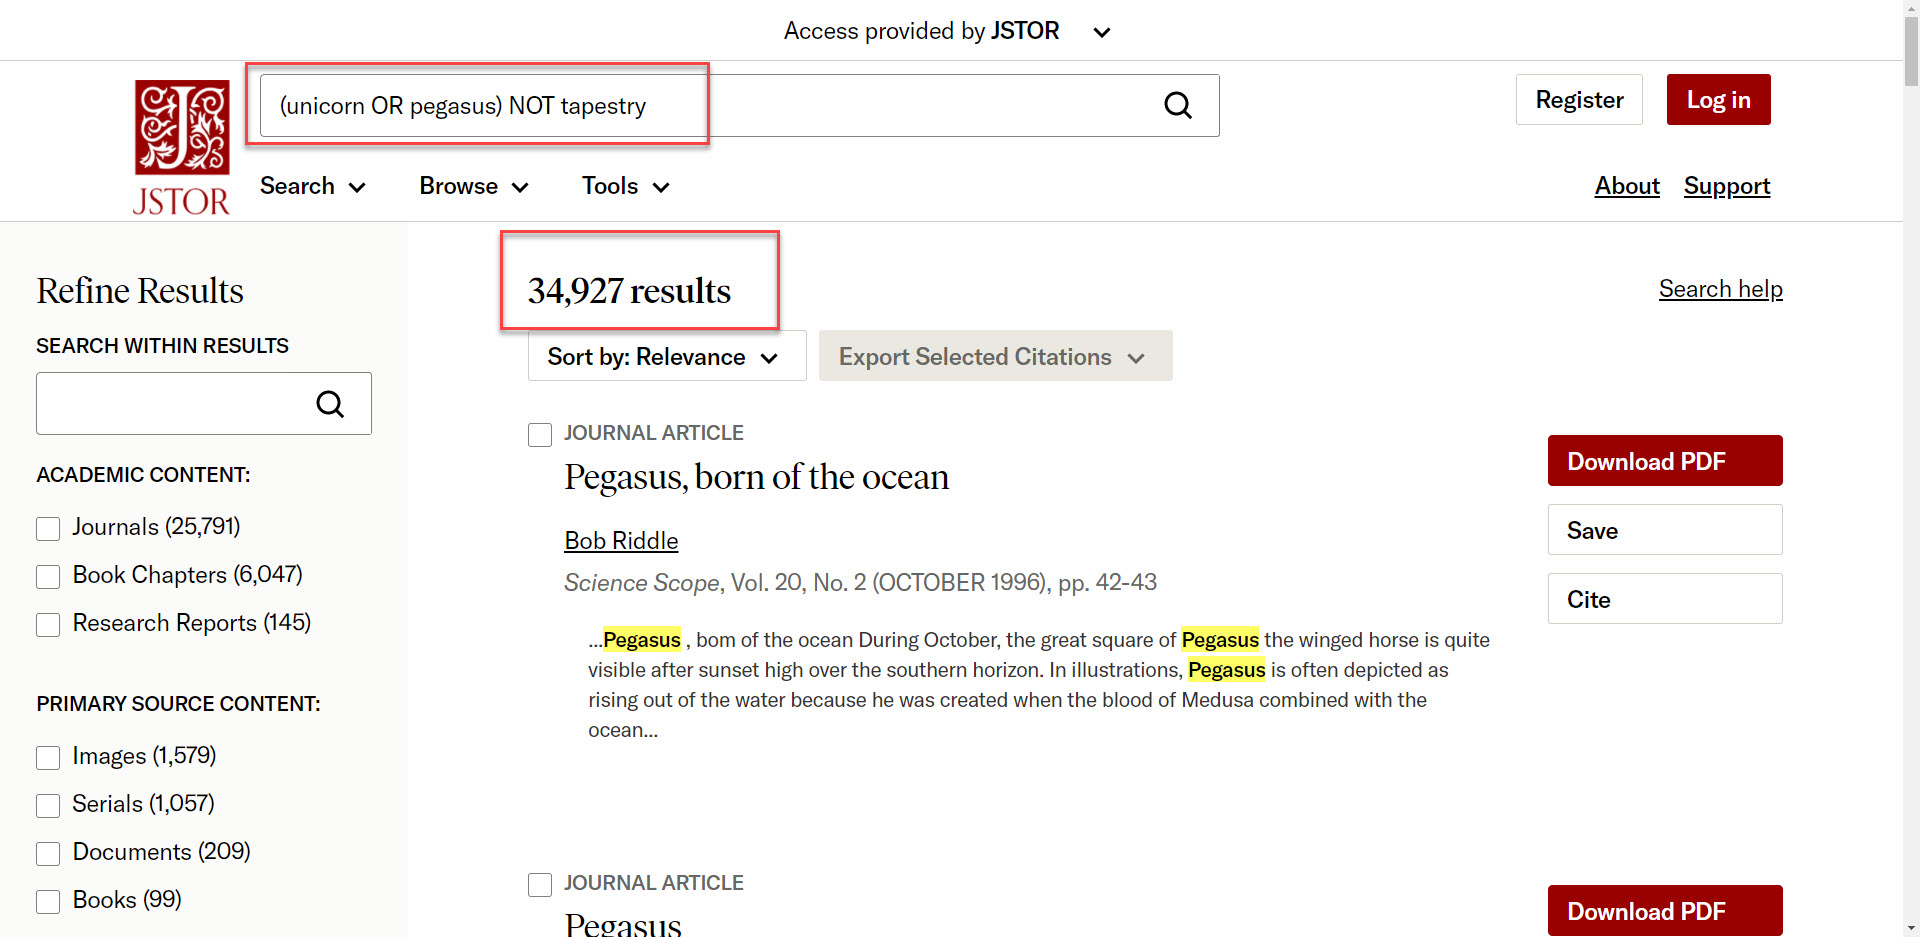Click the Cite button
The image size is (1920, 937).
point(1664,599)
